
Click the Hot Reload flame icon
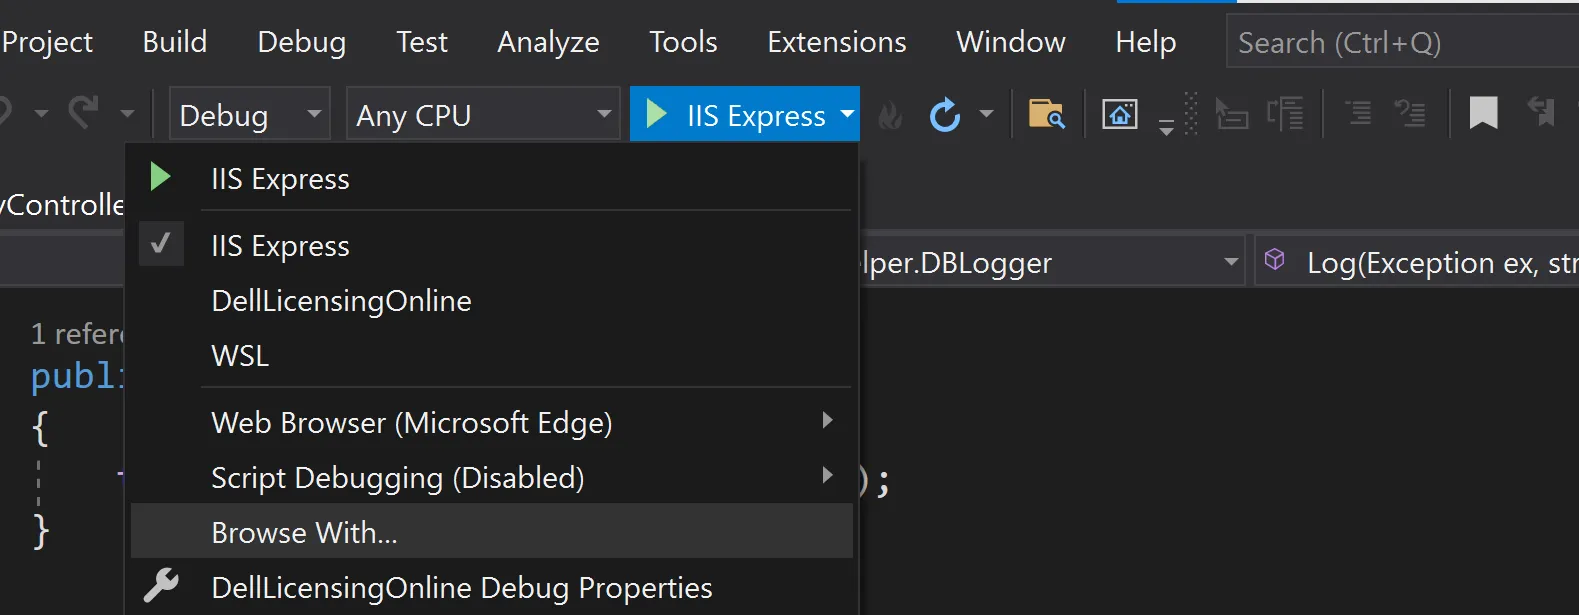[889, 117]
